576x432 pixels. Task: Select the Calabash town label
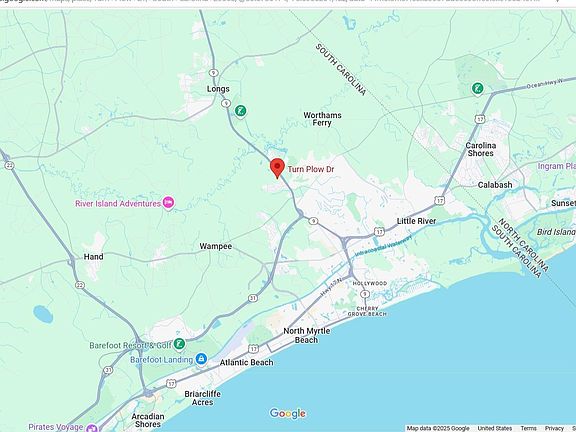pos(495,185)
